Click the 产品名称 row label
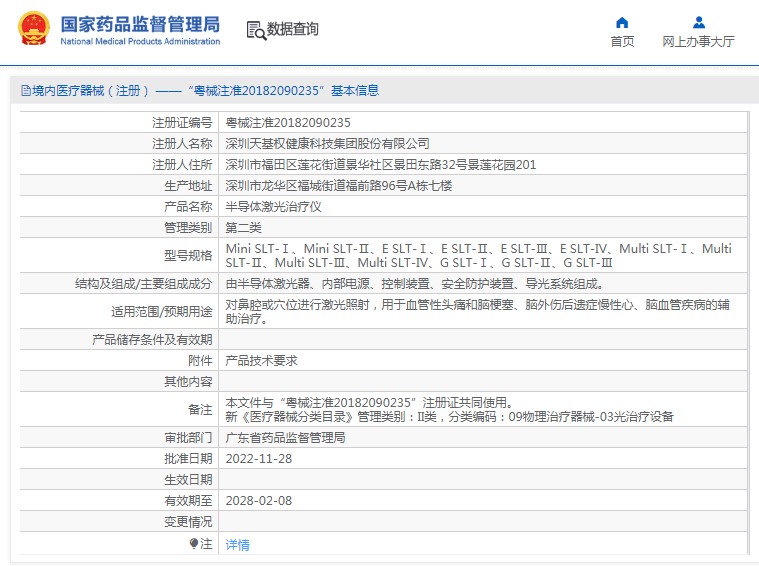 coord(188,207)
